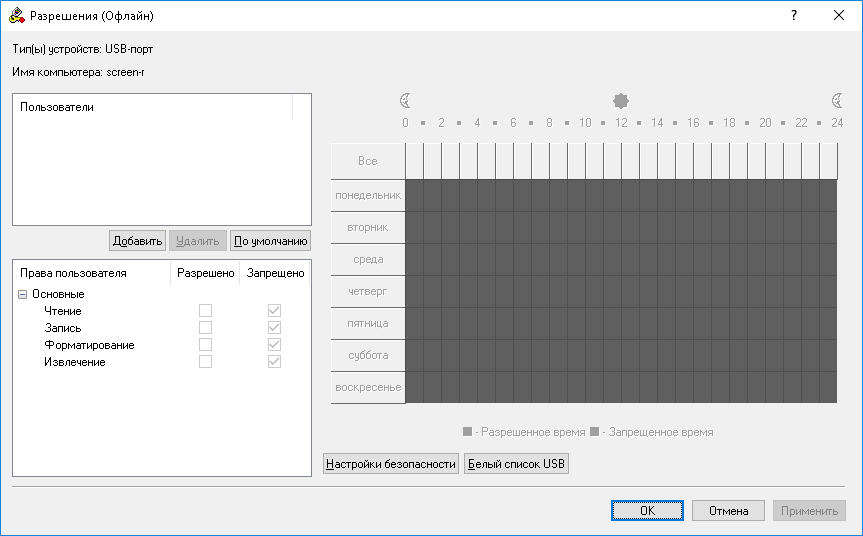The width and height of the screenshot is (863, 536).
Task: Toggle the denied checkbox for Запись
Action: (x=274, y=328)
